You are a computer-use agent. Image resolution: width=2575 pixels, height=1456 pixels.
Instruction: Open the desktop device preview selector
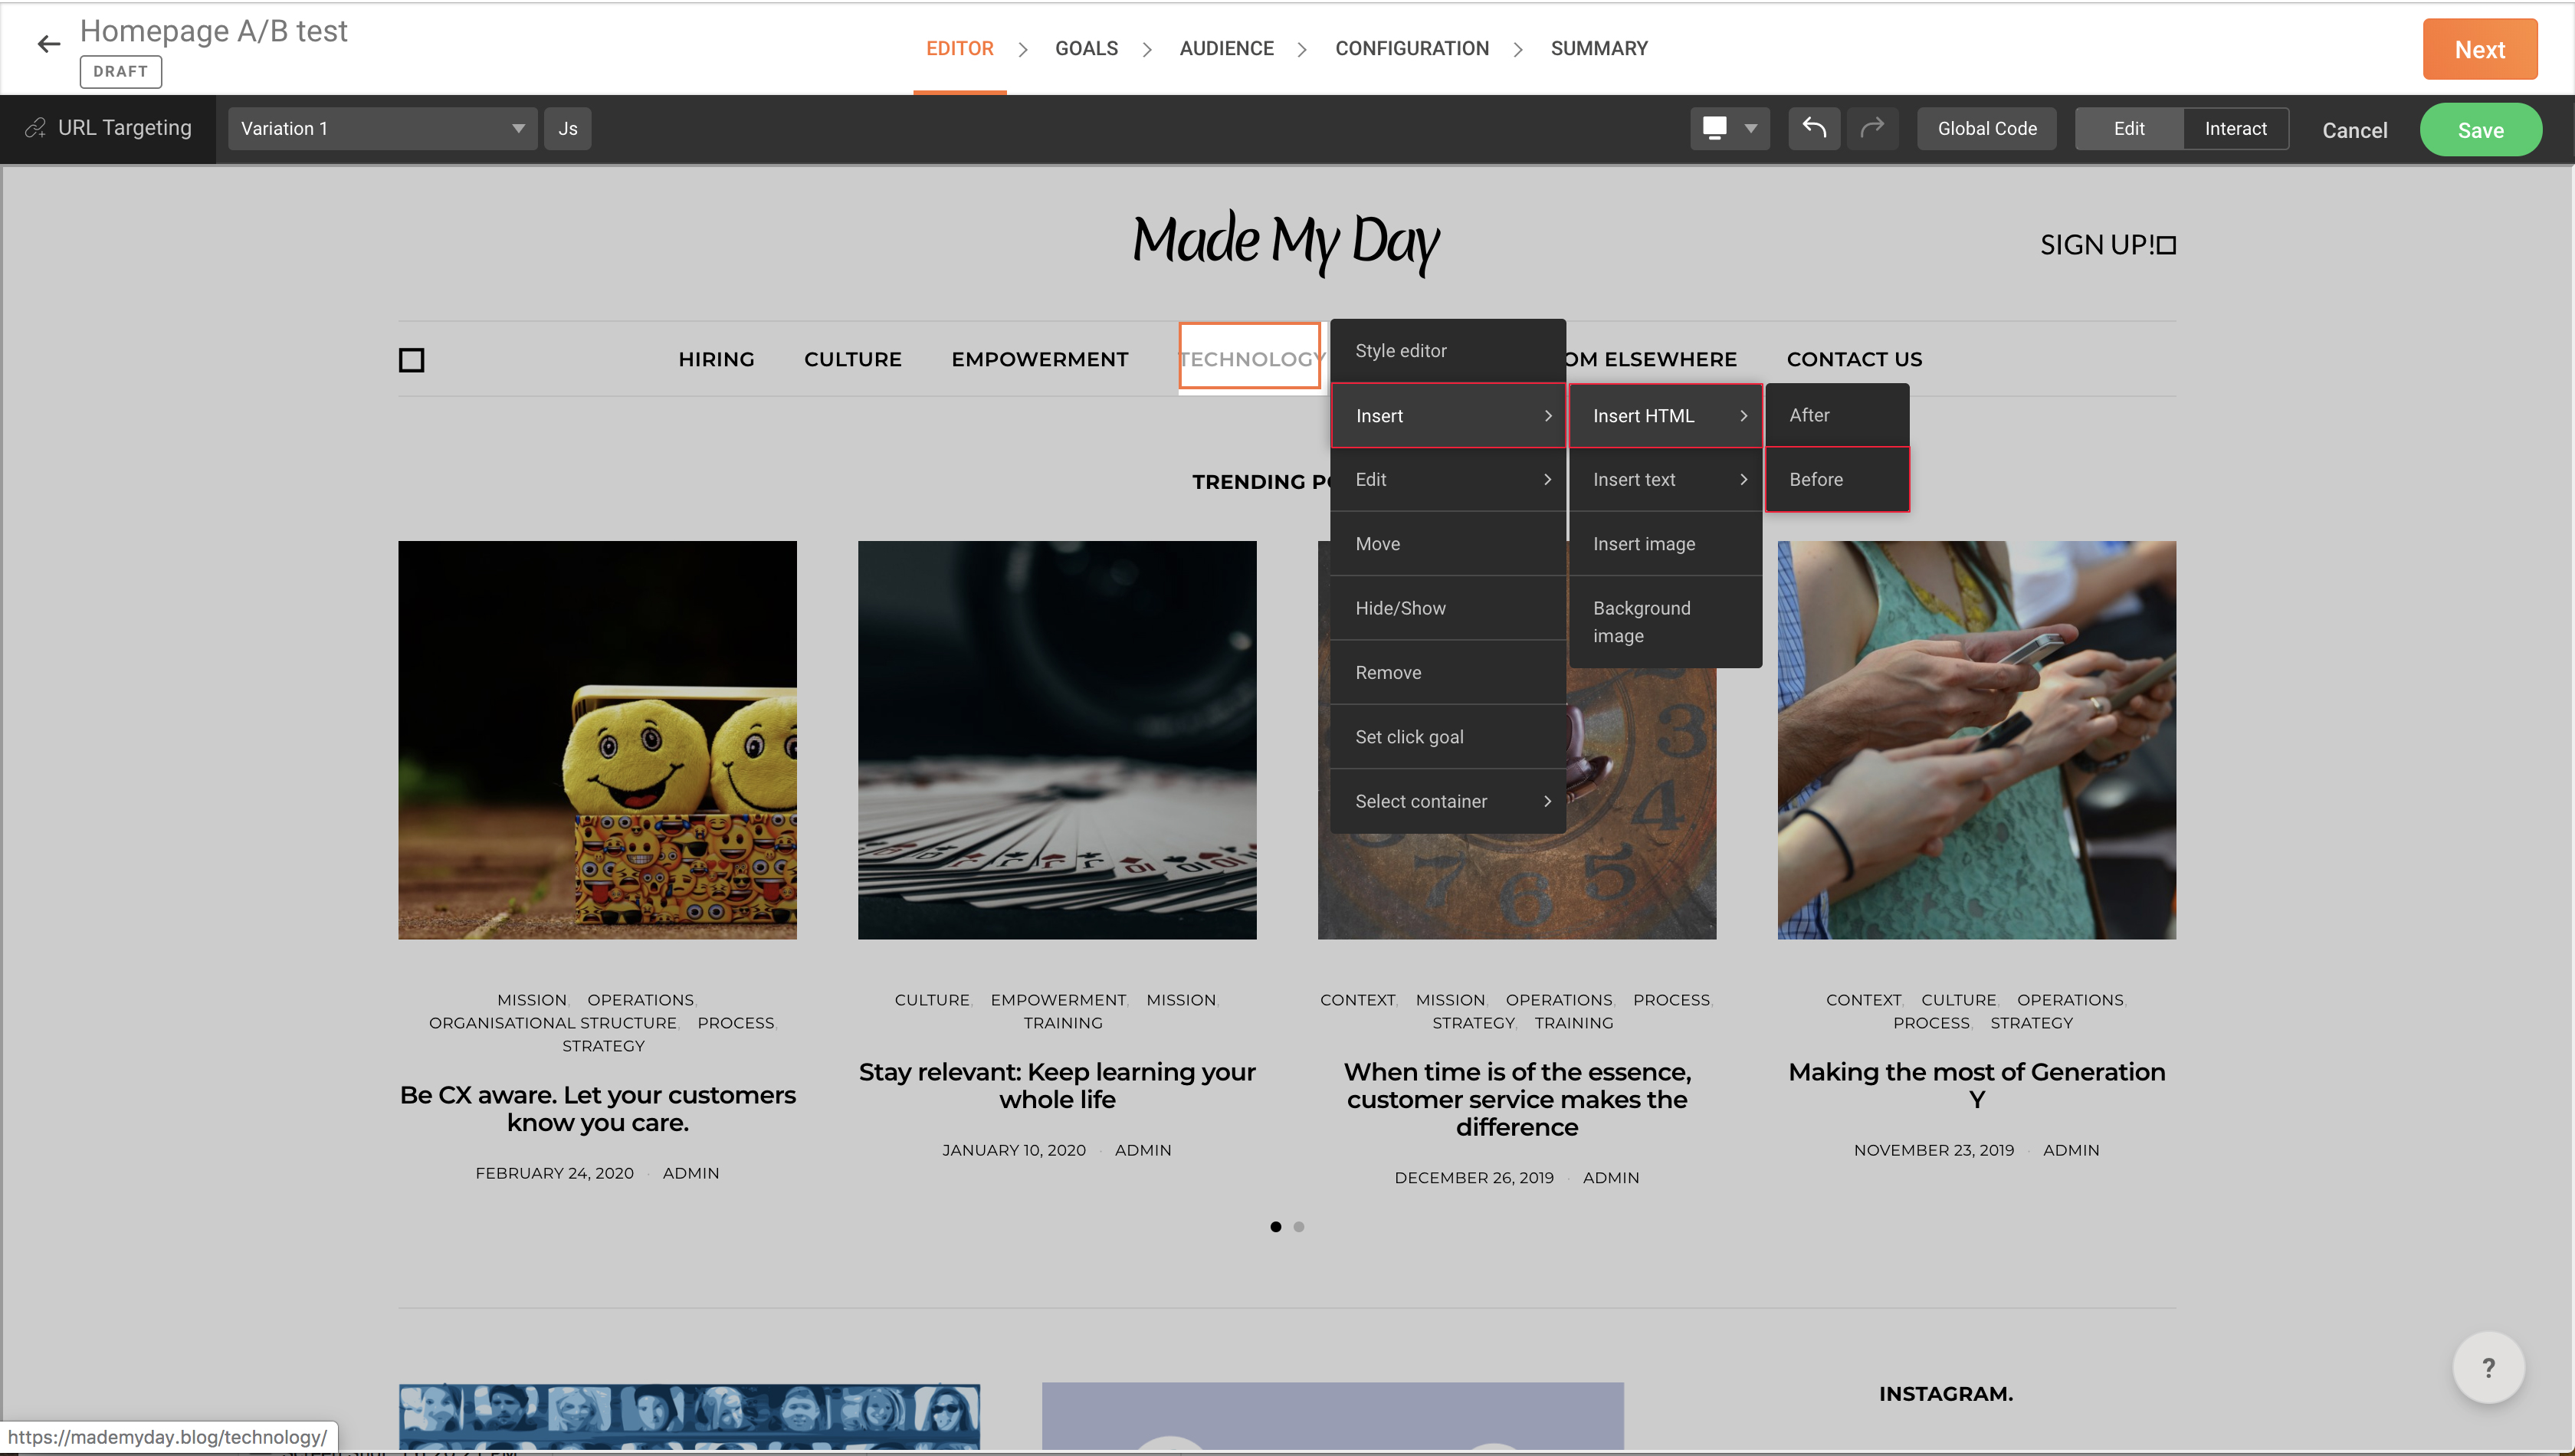tap(1729, 128)
